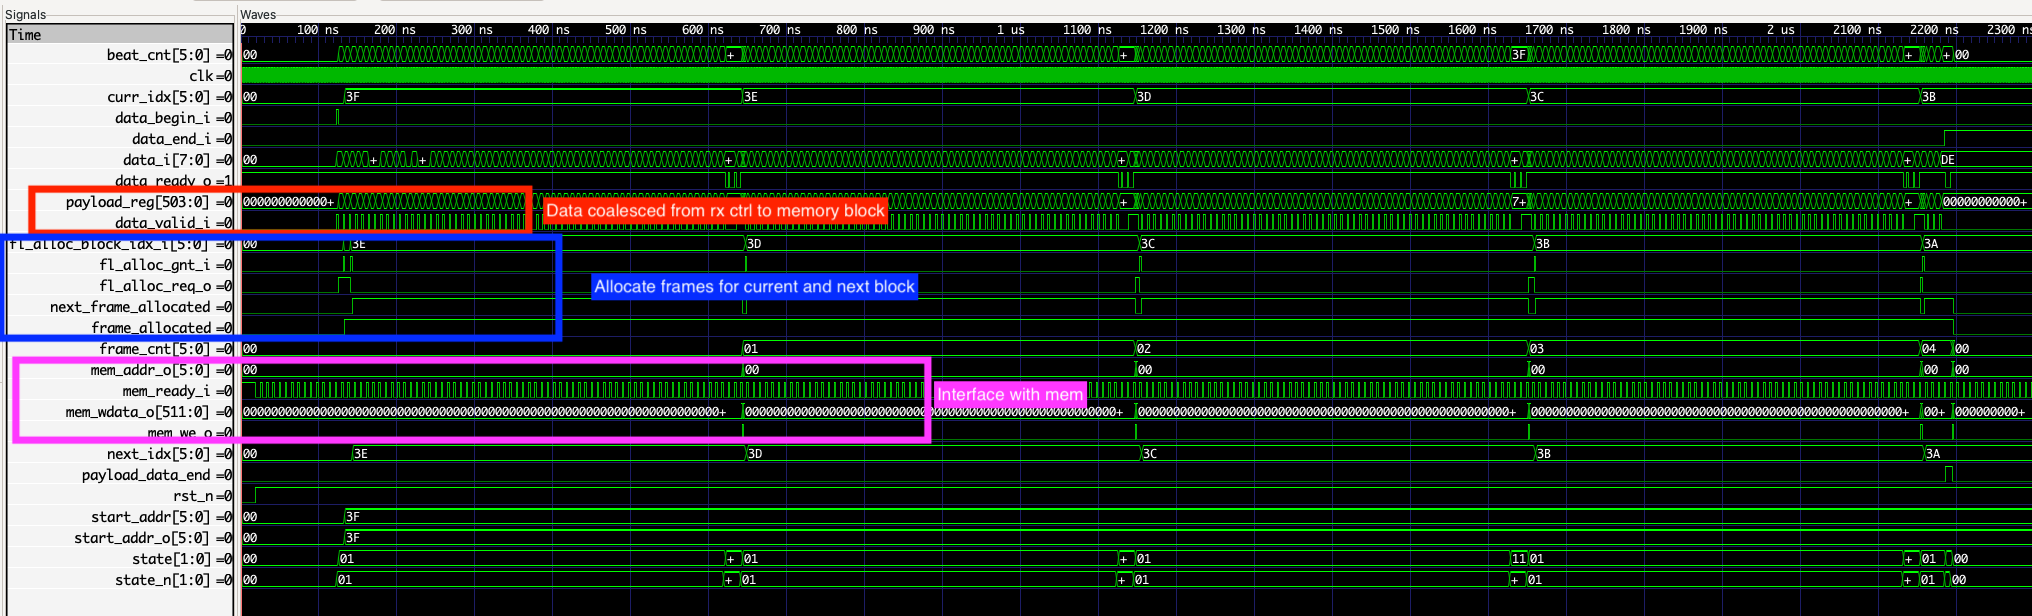Screen dimensions: 2032x616
Task: Click the blue 'Allocate frames' annotation label
Action: click(754, 287)
